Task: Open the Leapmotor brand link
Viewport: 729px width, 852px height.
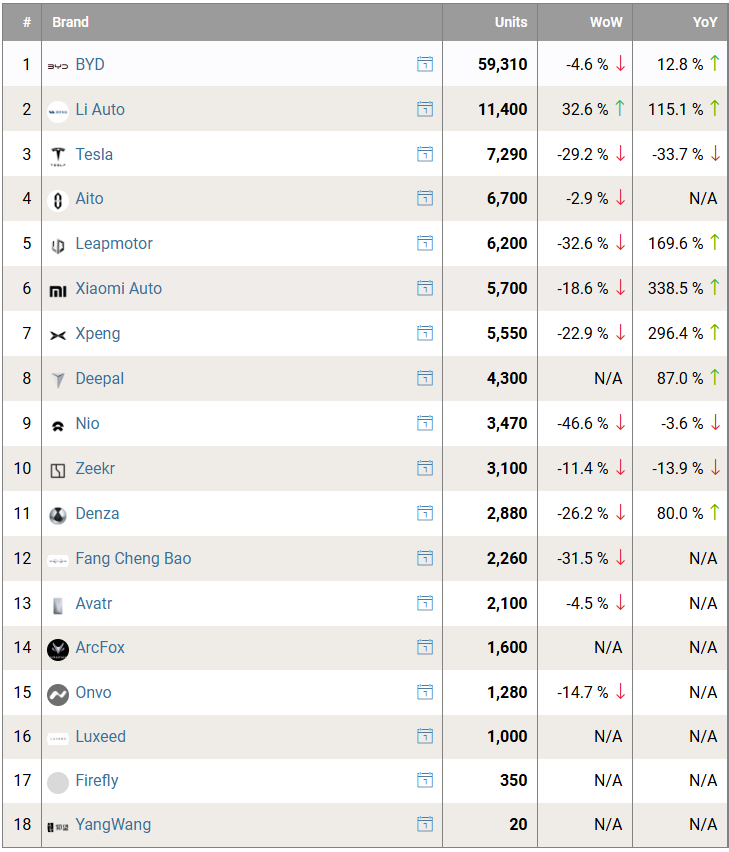Action: tap(114, 244)
